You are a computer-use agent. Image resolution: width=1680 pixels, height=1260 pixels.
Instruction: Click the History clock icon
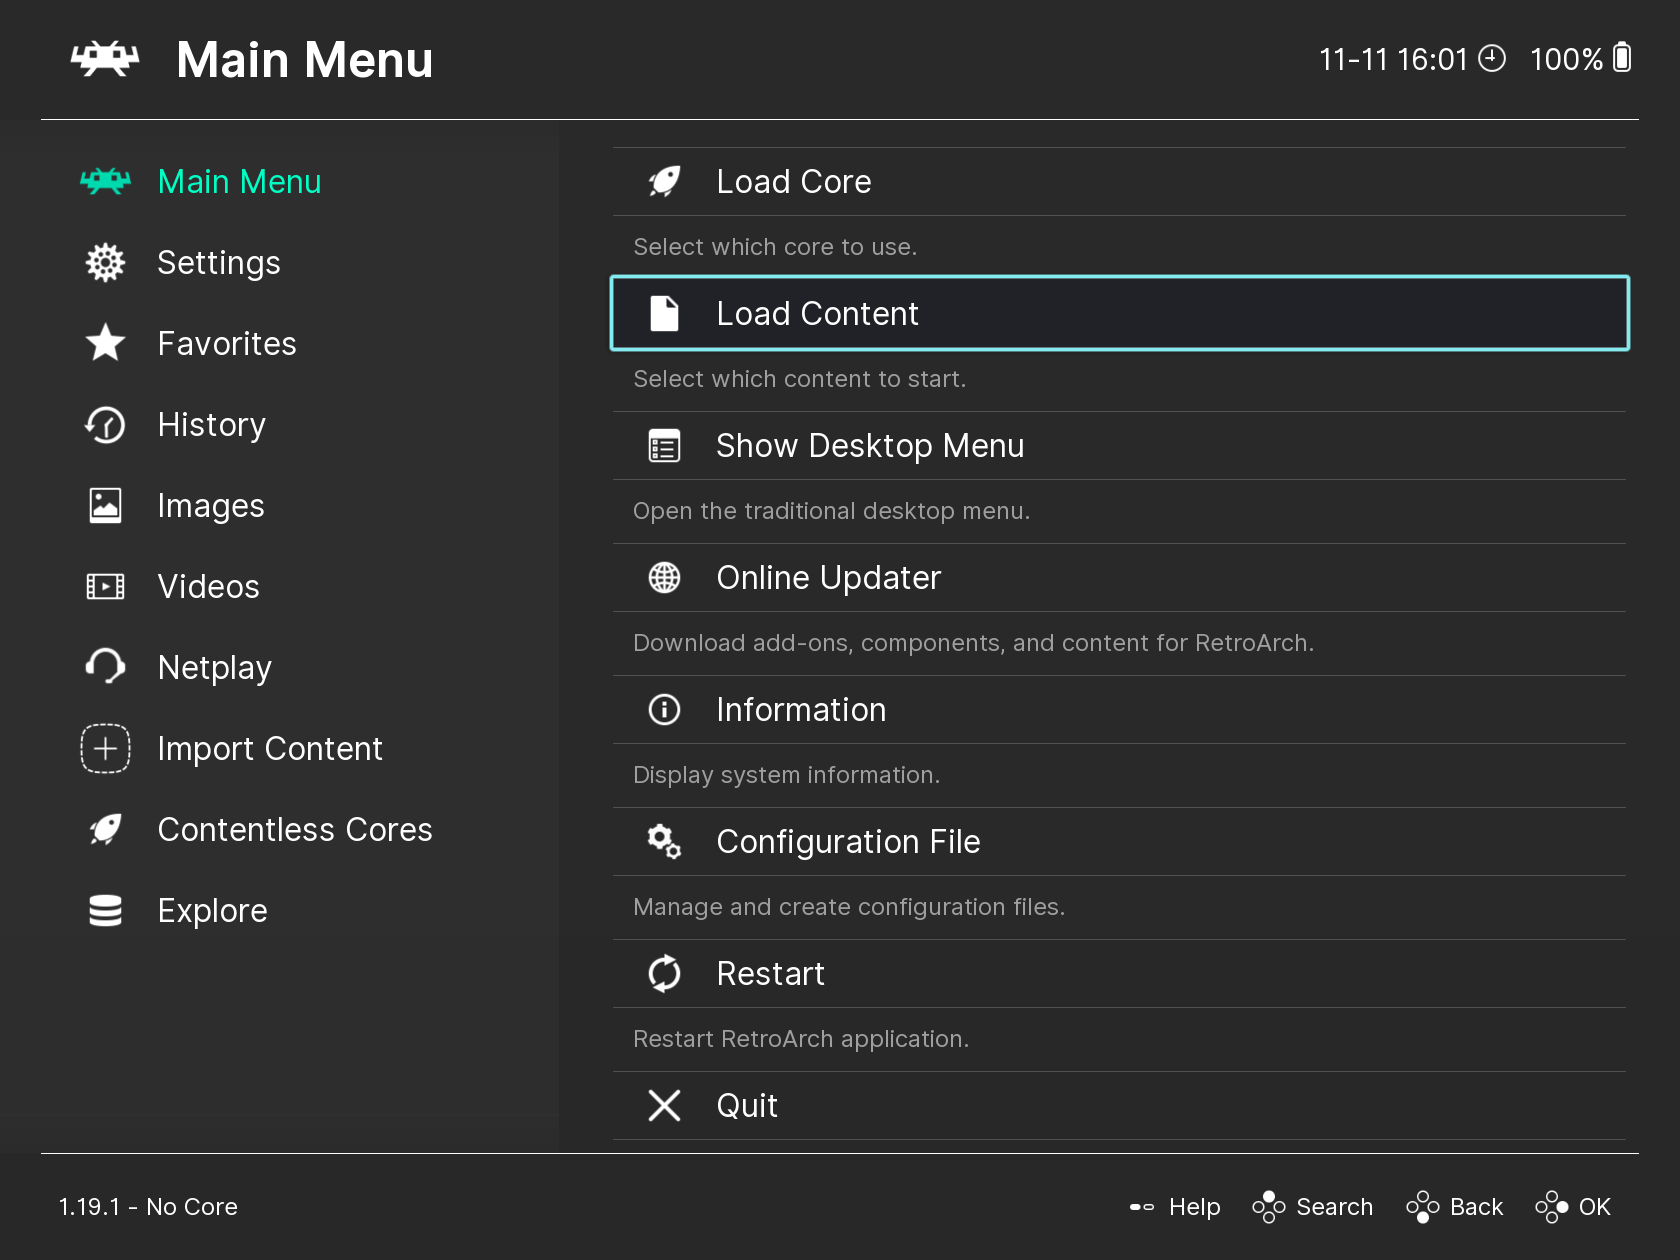tap(105, 424)
